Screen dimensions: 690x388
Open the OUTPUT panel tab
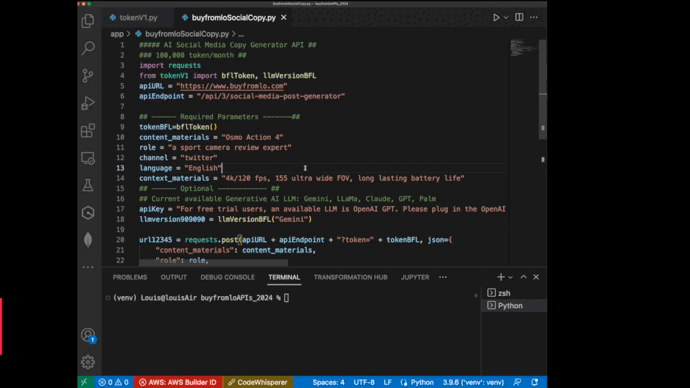coord(174,277)
